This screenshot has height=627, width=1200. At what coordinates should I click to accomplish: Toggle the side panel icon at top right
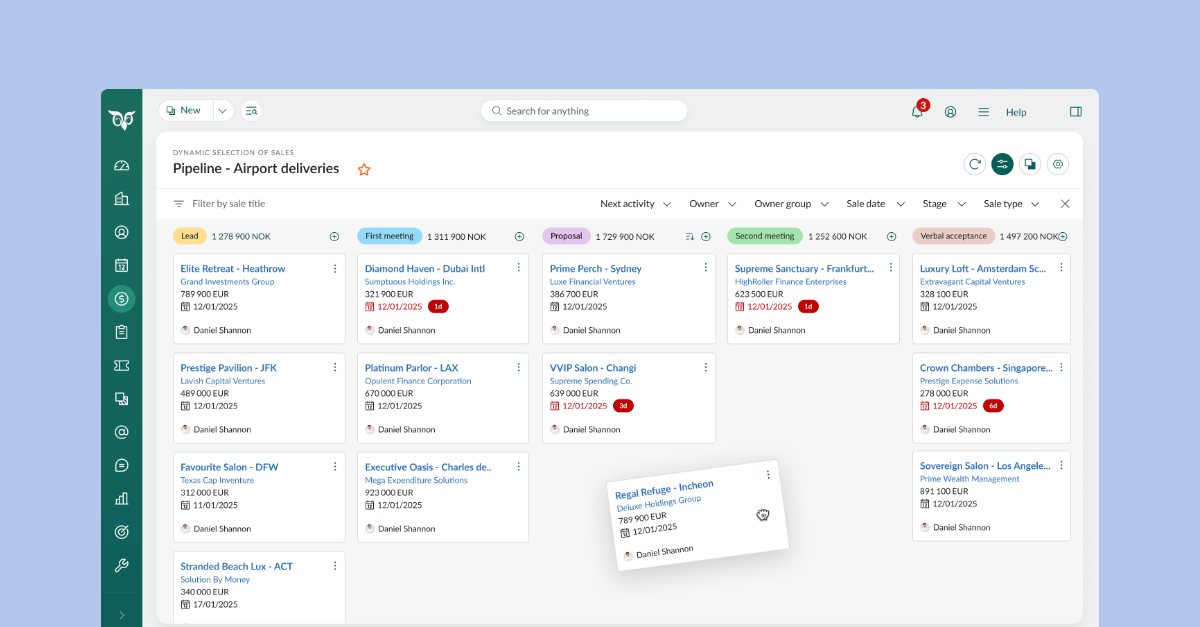click(x=1076, y=112)
